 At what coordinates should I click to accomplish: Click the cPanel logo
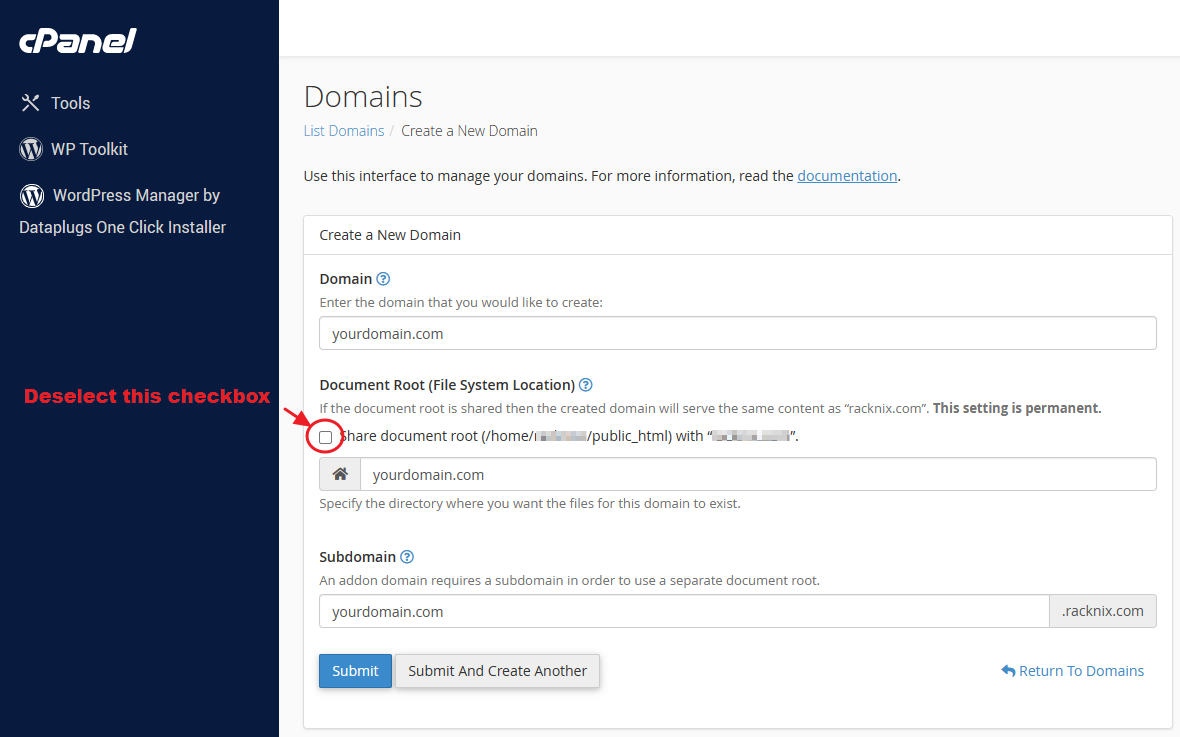coord(77,41)
